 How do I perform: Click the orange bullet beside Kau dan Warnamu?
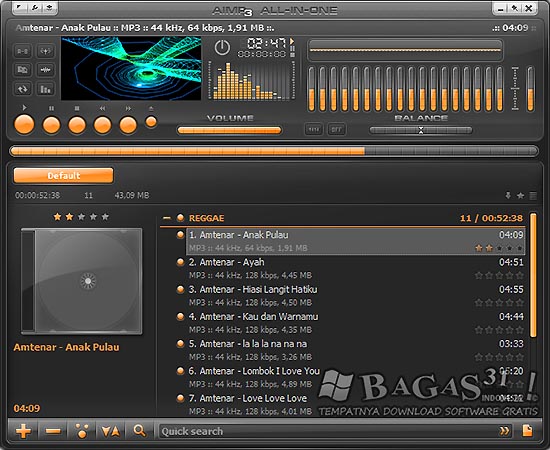[180, 316]
